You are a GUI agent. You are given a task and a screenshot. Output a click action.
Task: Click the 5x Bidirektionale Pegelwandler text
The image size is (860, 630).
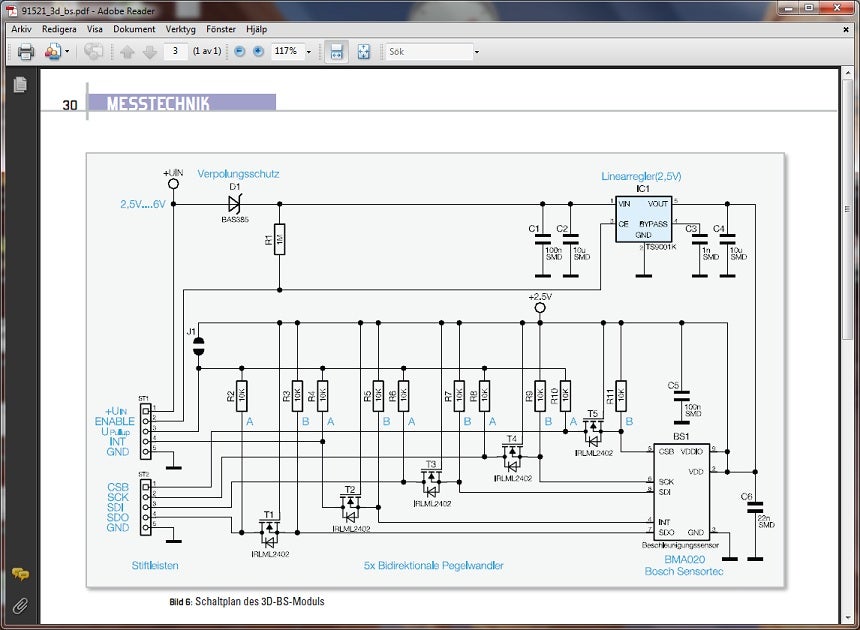click(433, 565)
